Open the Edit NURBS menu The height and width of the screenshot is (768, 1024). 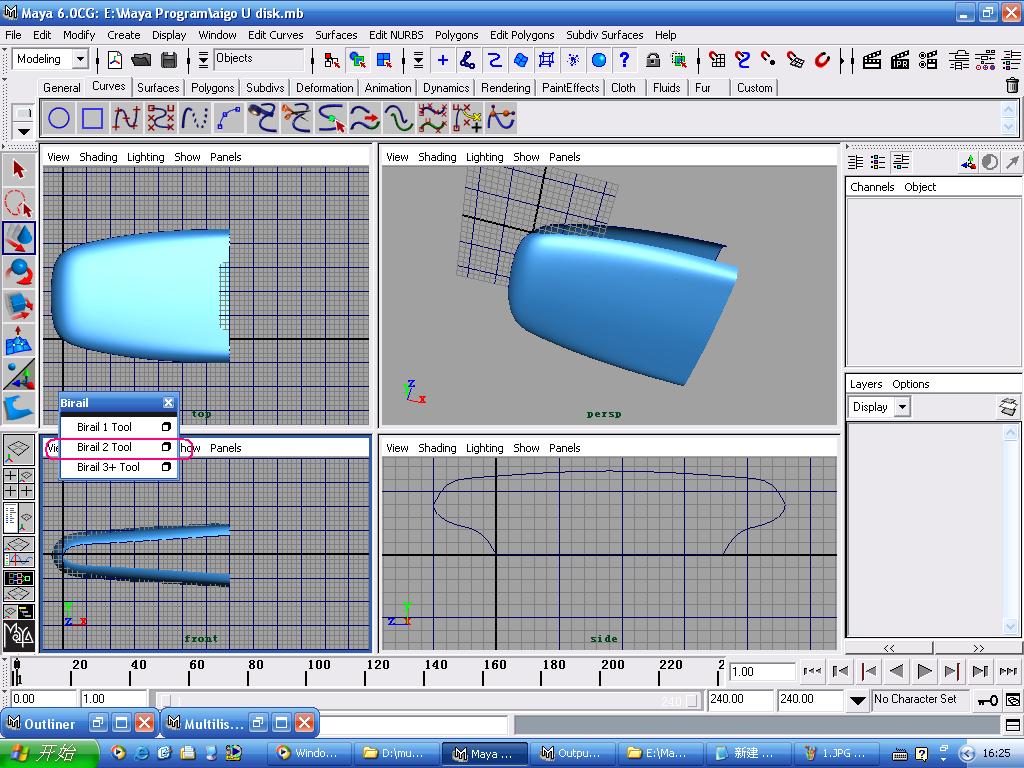pos(396,35)
